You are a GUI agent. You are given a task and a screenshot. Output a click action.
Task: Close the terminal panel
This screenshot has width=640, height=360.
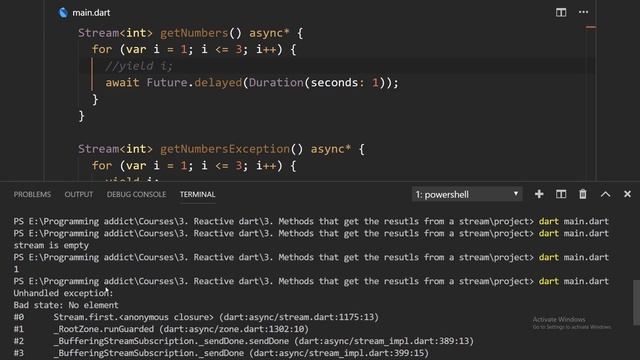[627, 194]
